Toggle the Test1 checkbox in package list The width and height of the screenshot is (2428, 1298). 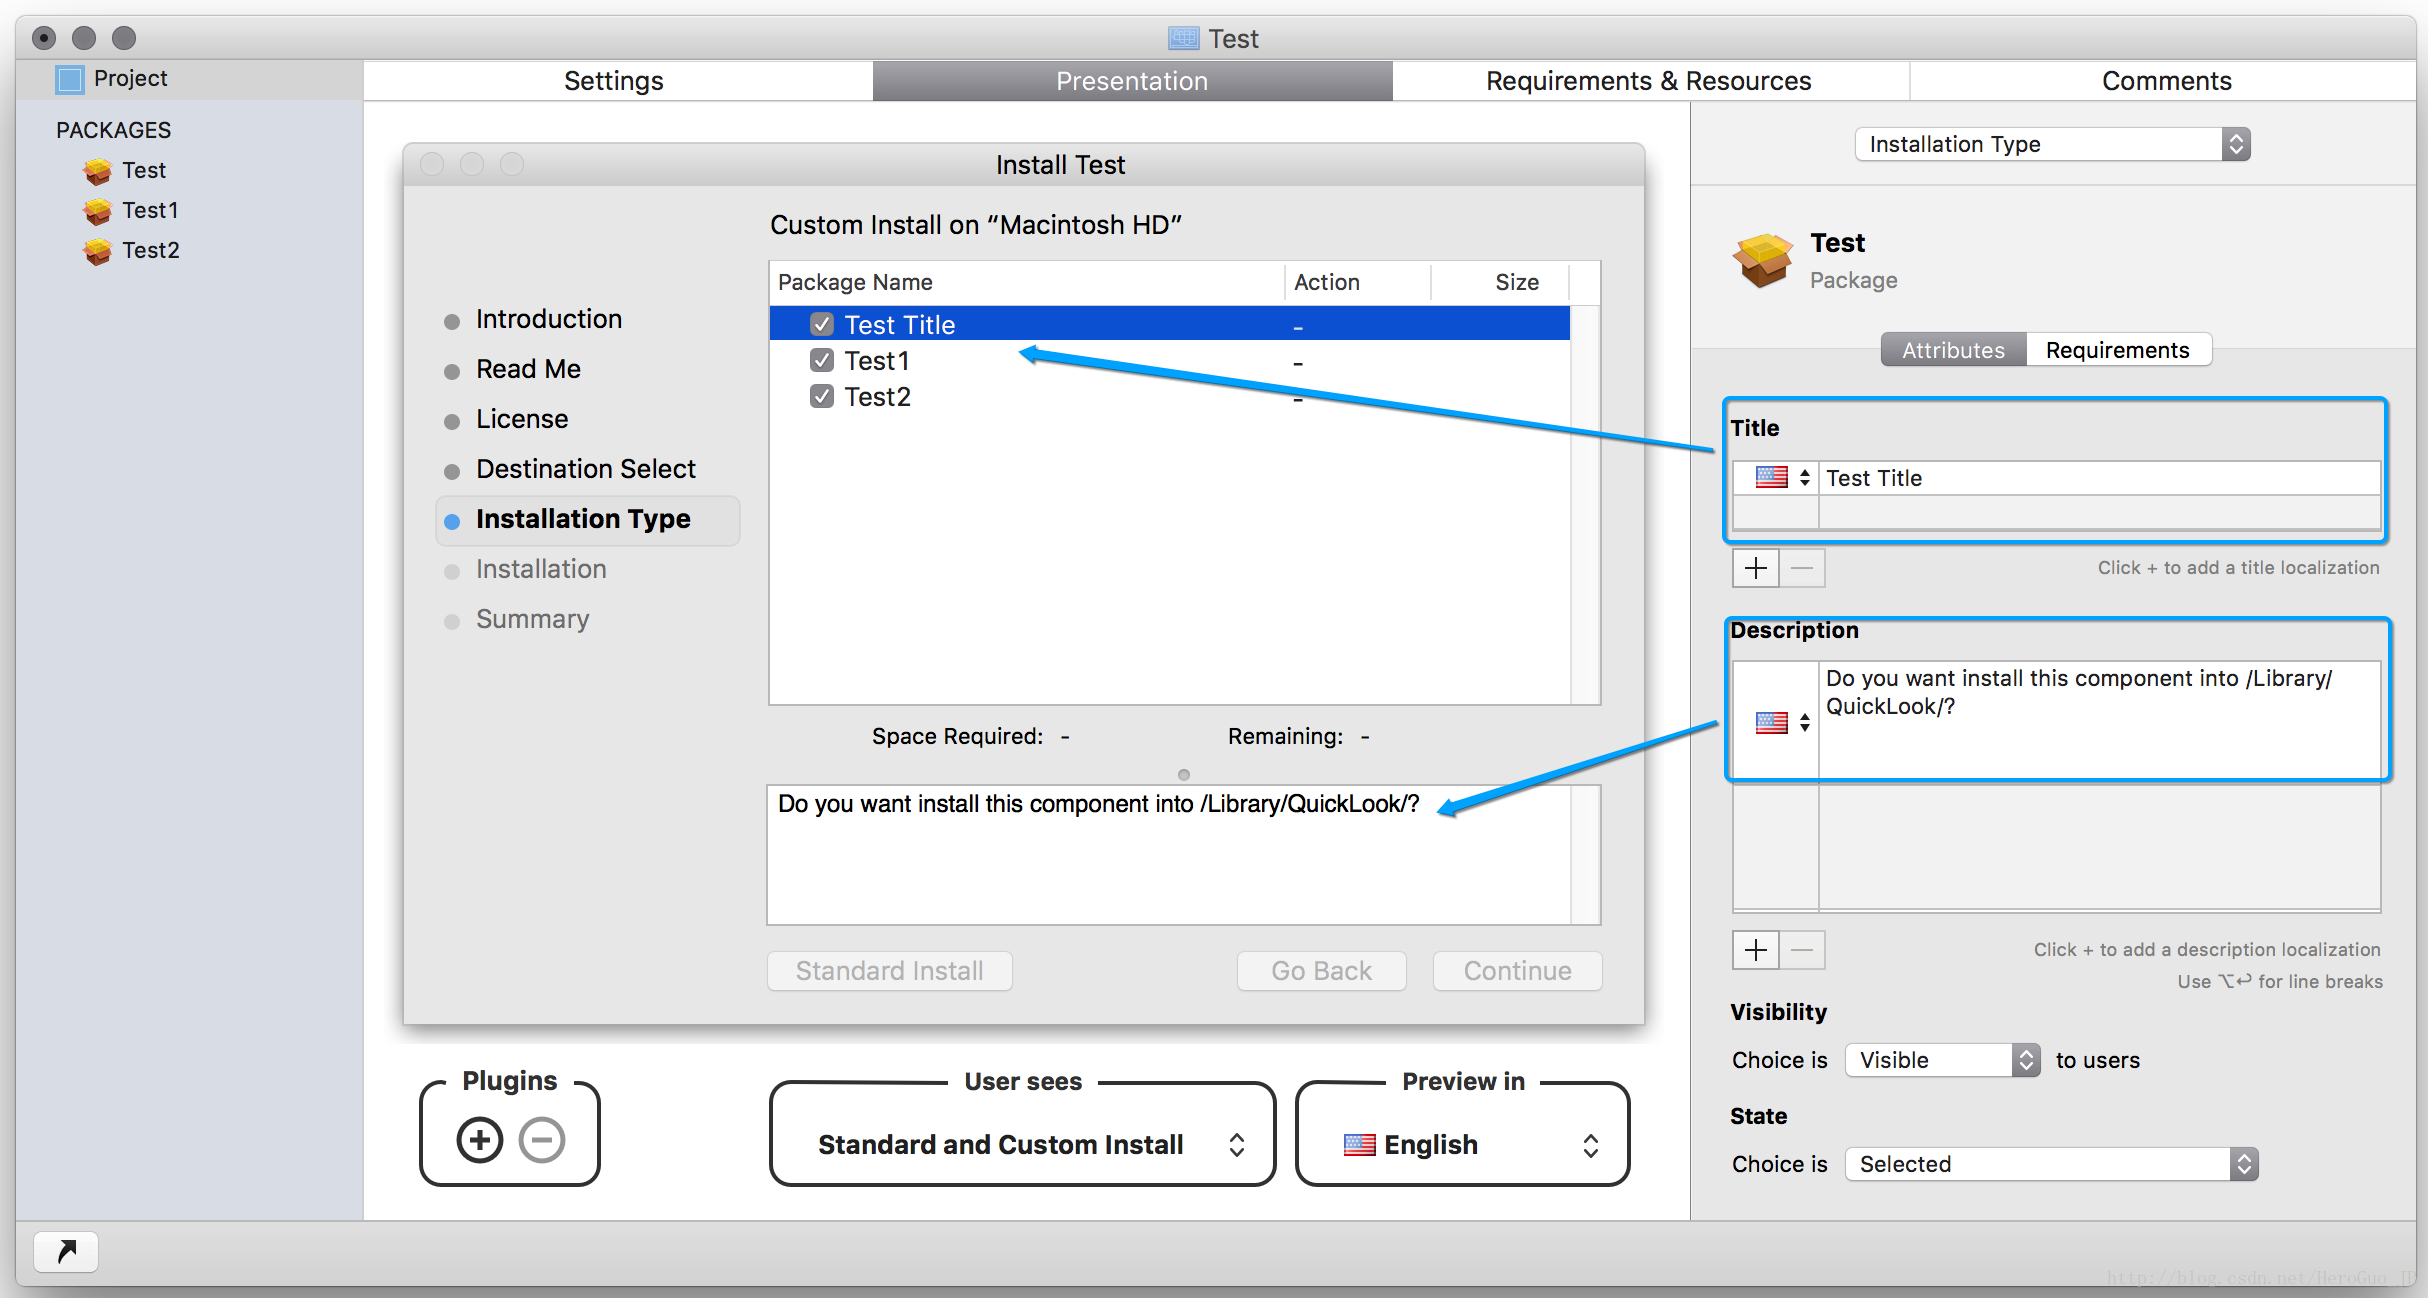click(x=821, y=361)
